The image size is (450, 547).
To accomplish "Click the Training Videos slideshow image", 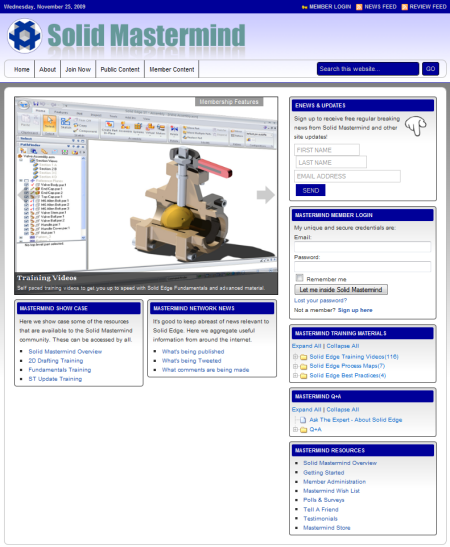I will [146, 196].
